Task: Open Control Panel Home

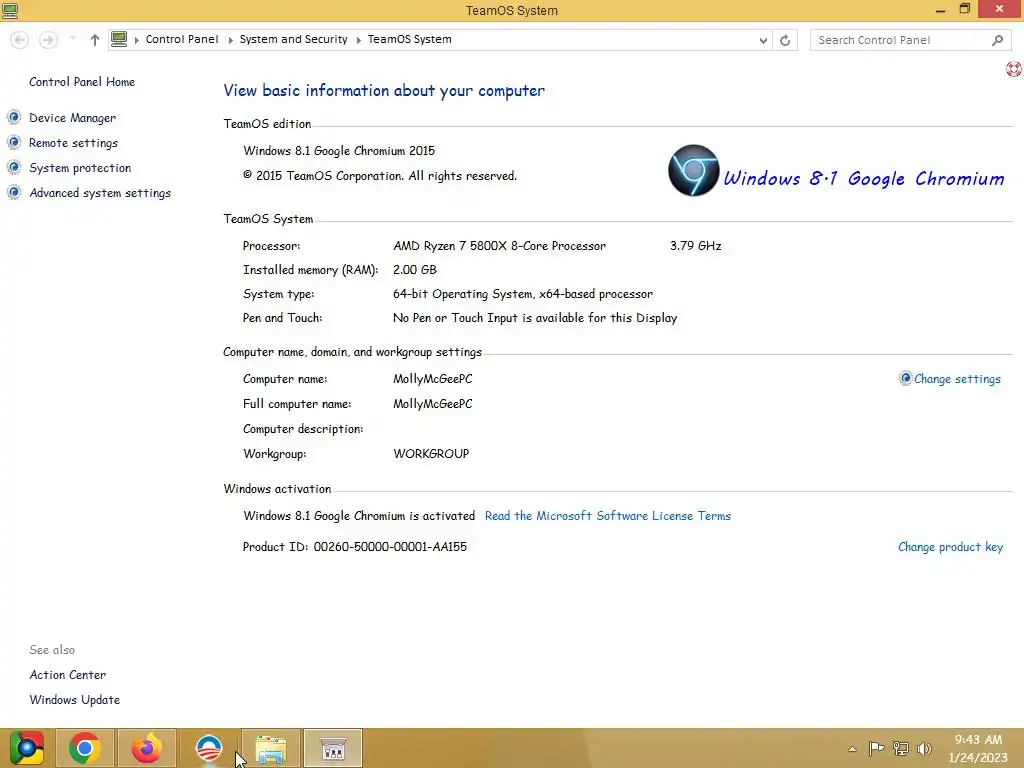Action: click(82, 82)
